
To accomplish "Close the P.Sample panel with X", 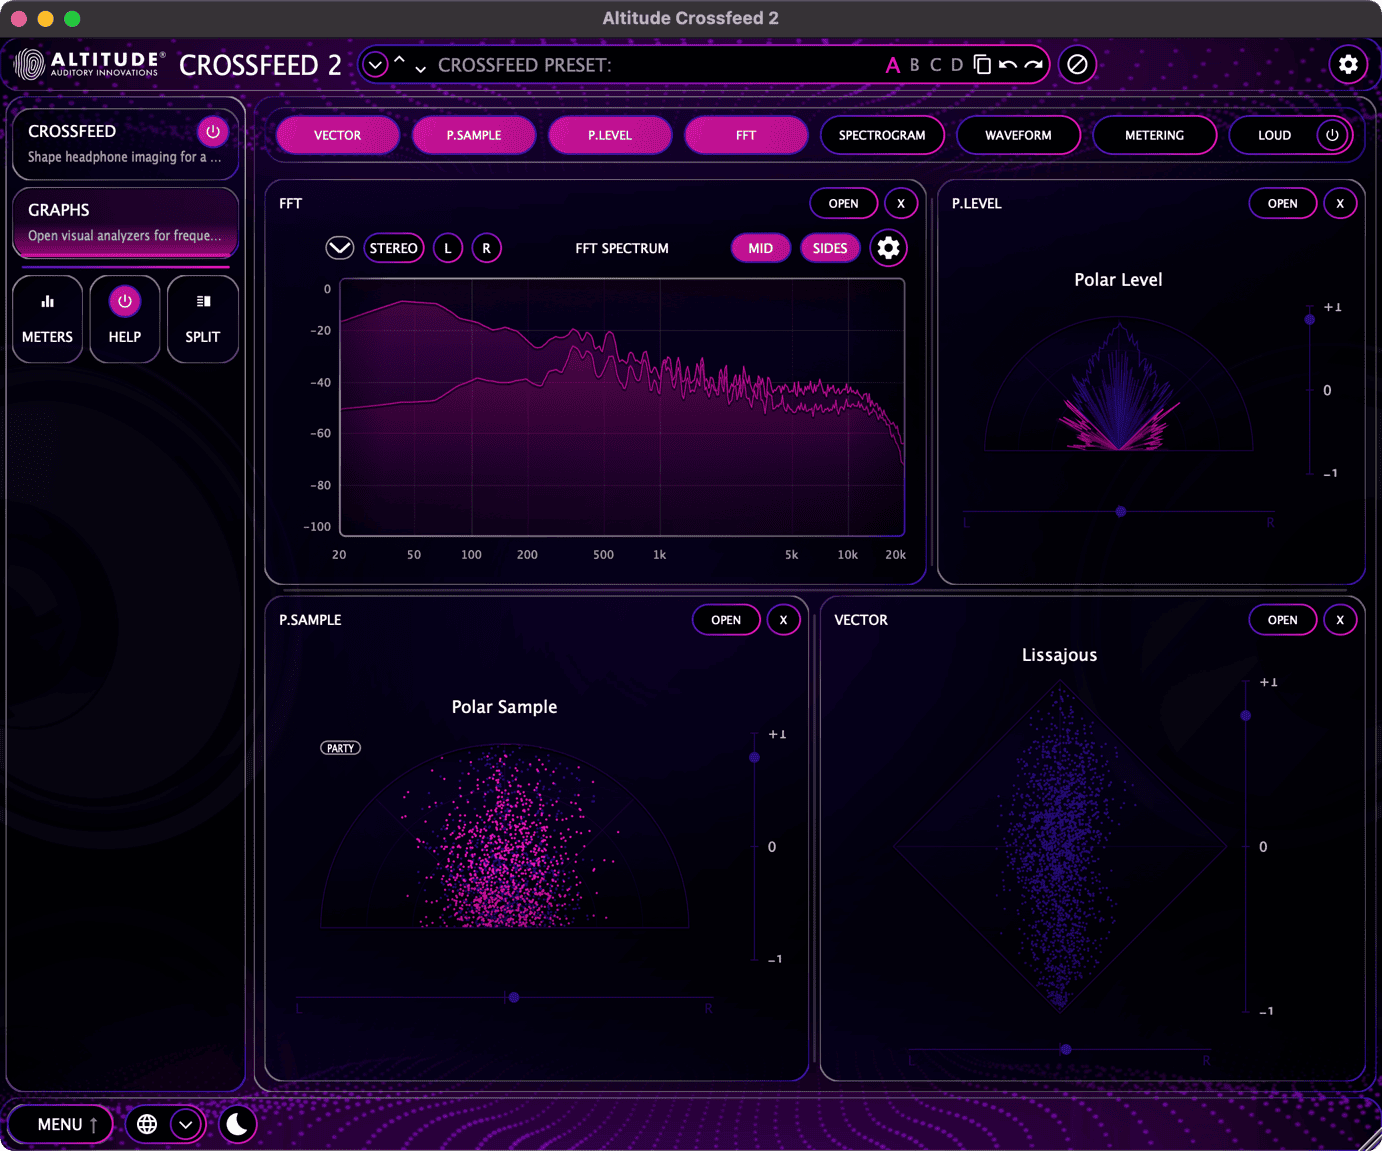I will [783, 620].
